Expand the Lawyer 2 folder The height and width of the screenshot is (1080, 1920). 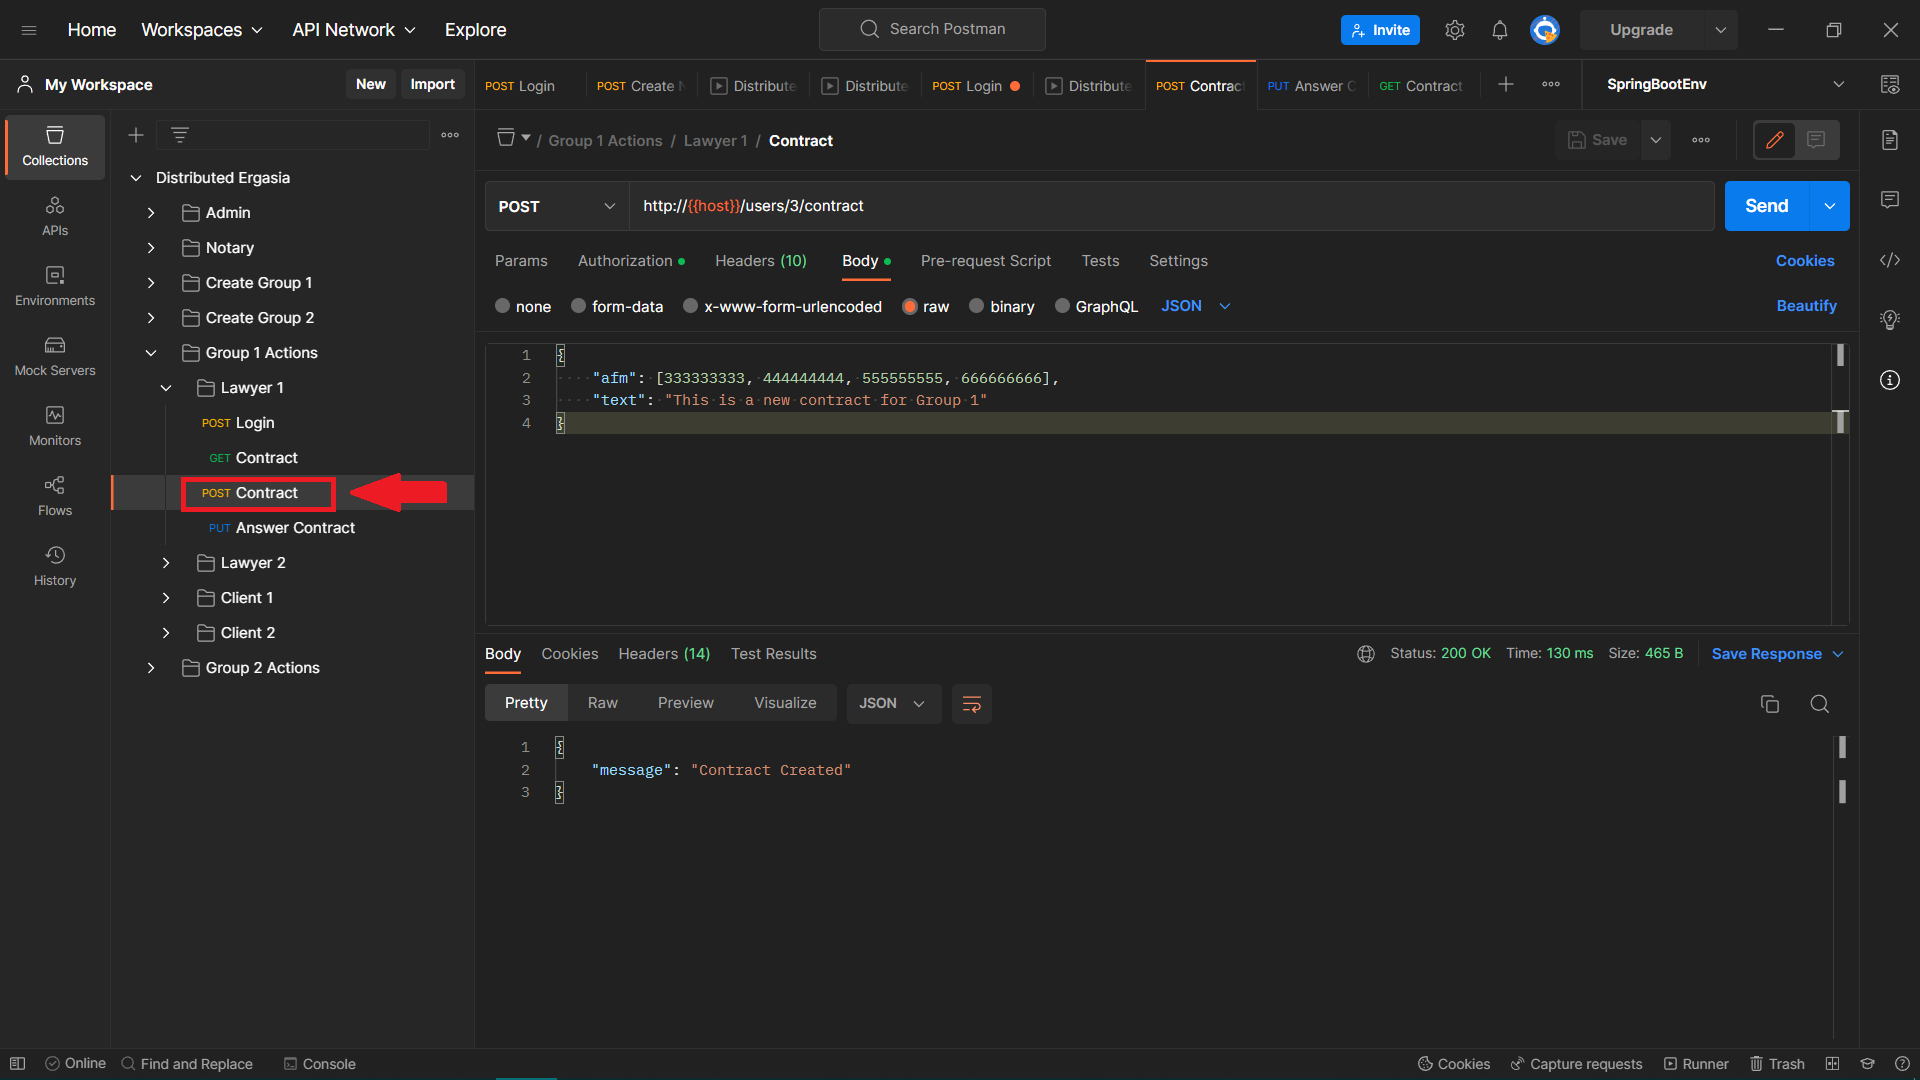166,563
